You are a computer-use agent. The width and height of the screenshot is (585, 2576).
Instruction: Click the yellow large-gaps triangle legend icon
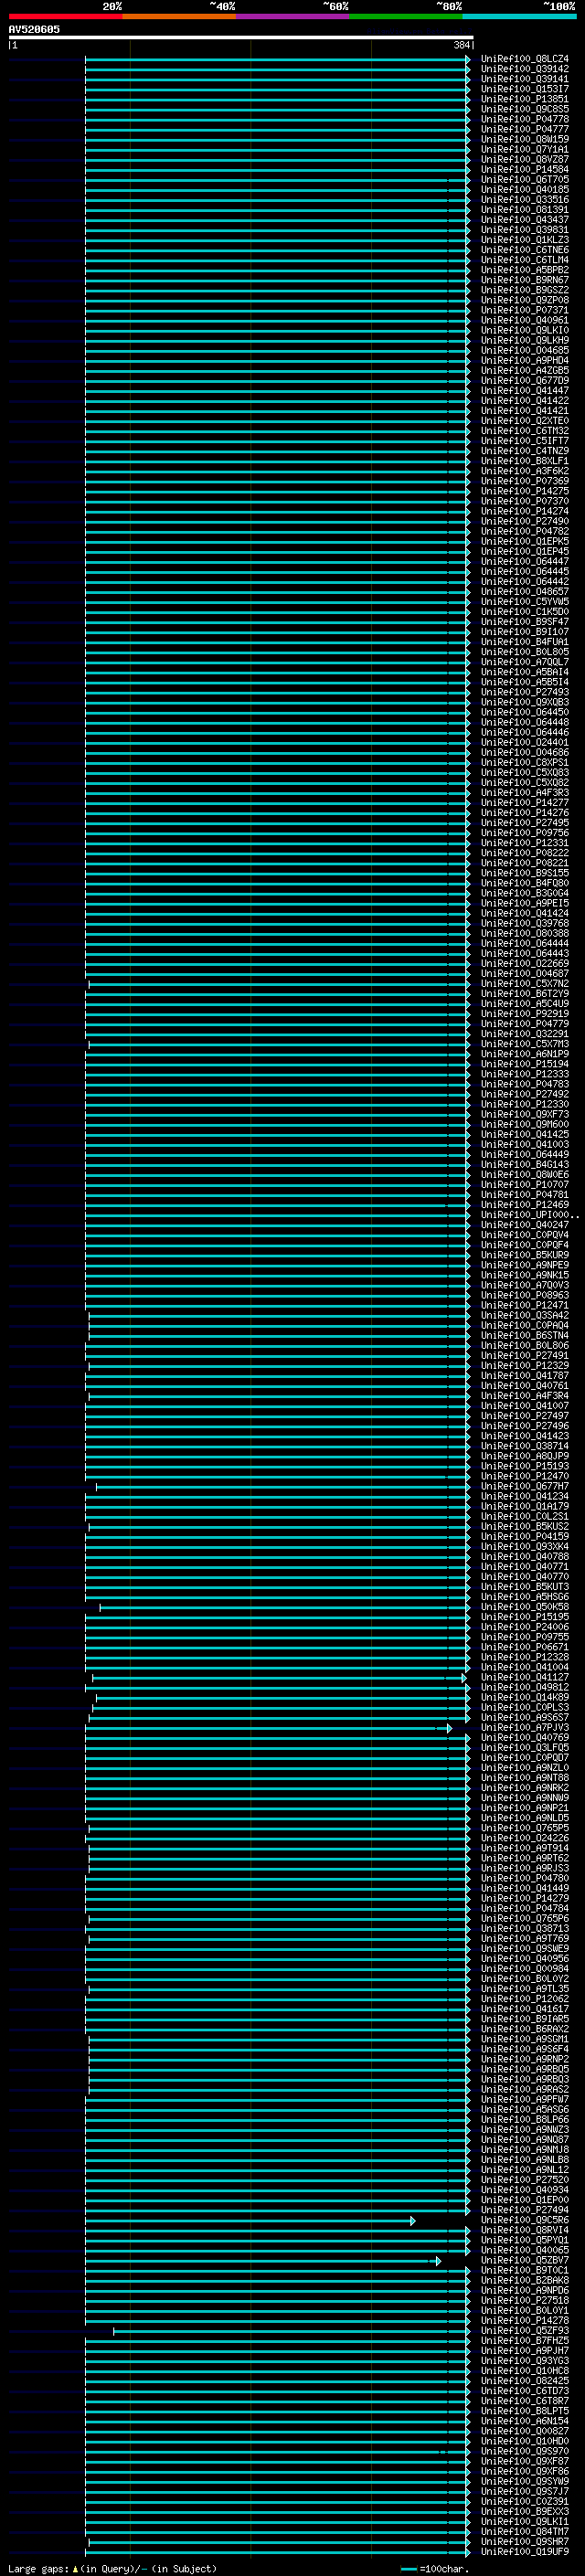75,2569
